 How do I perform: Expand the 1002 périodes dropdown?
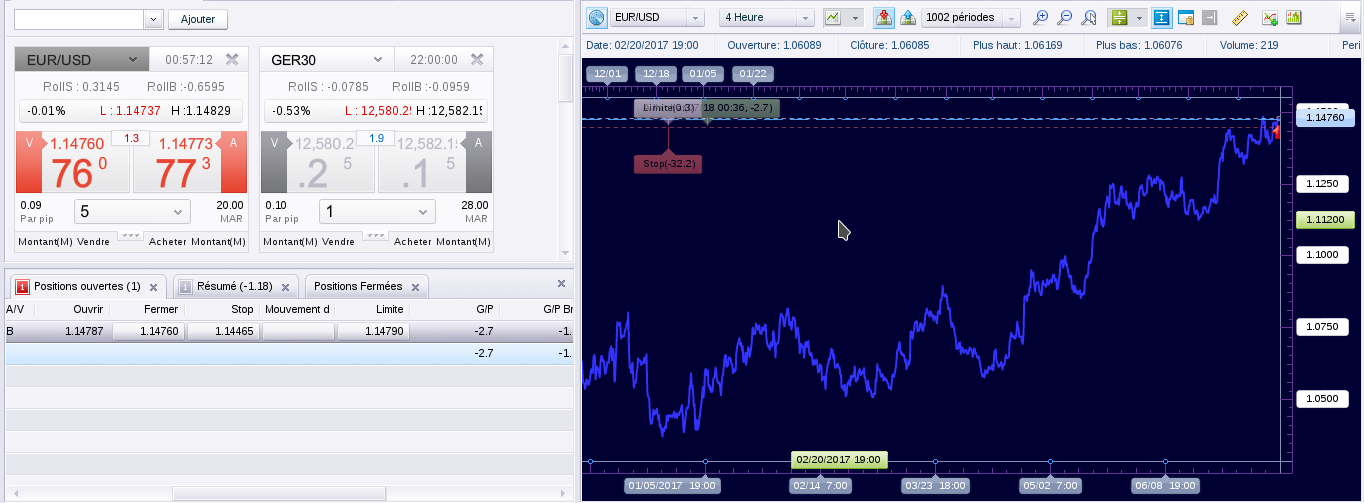(x=971, y=18)
